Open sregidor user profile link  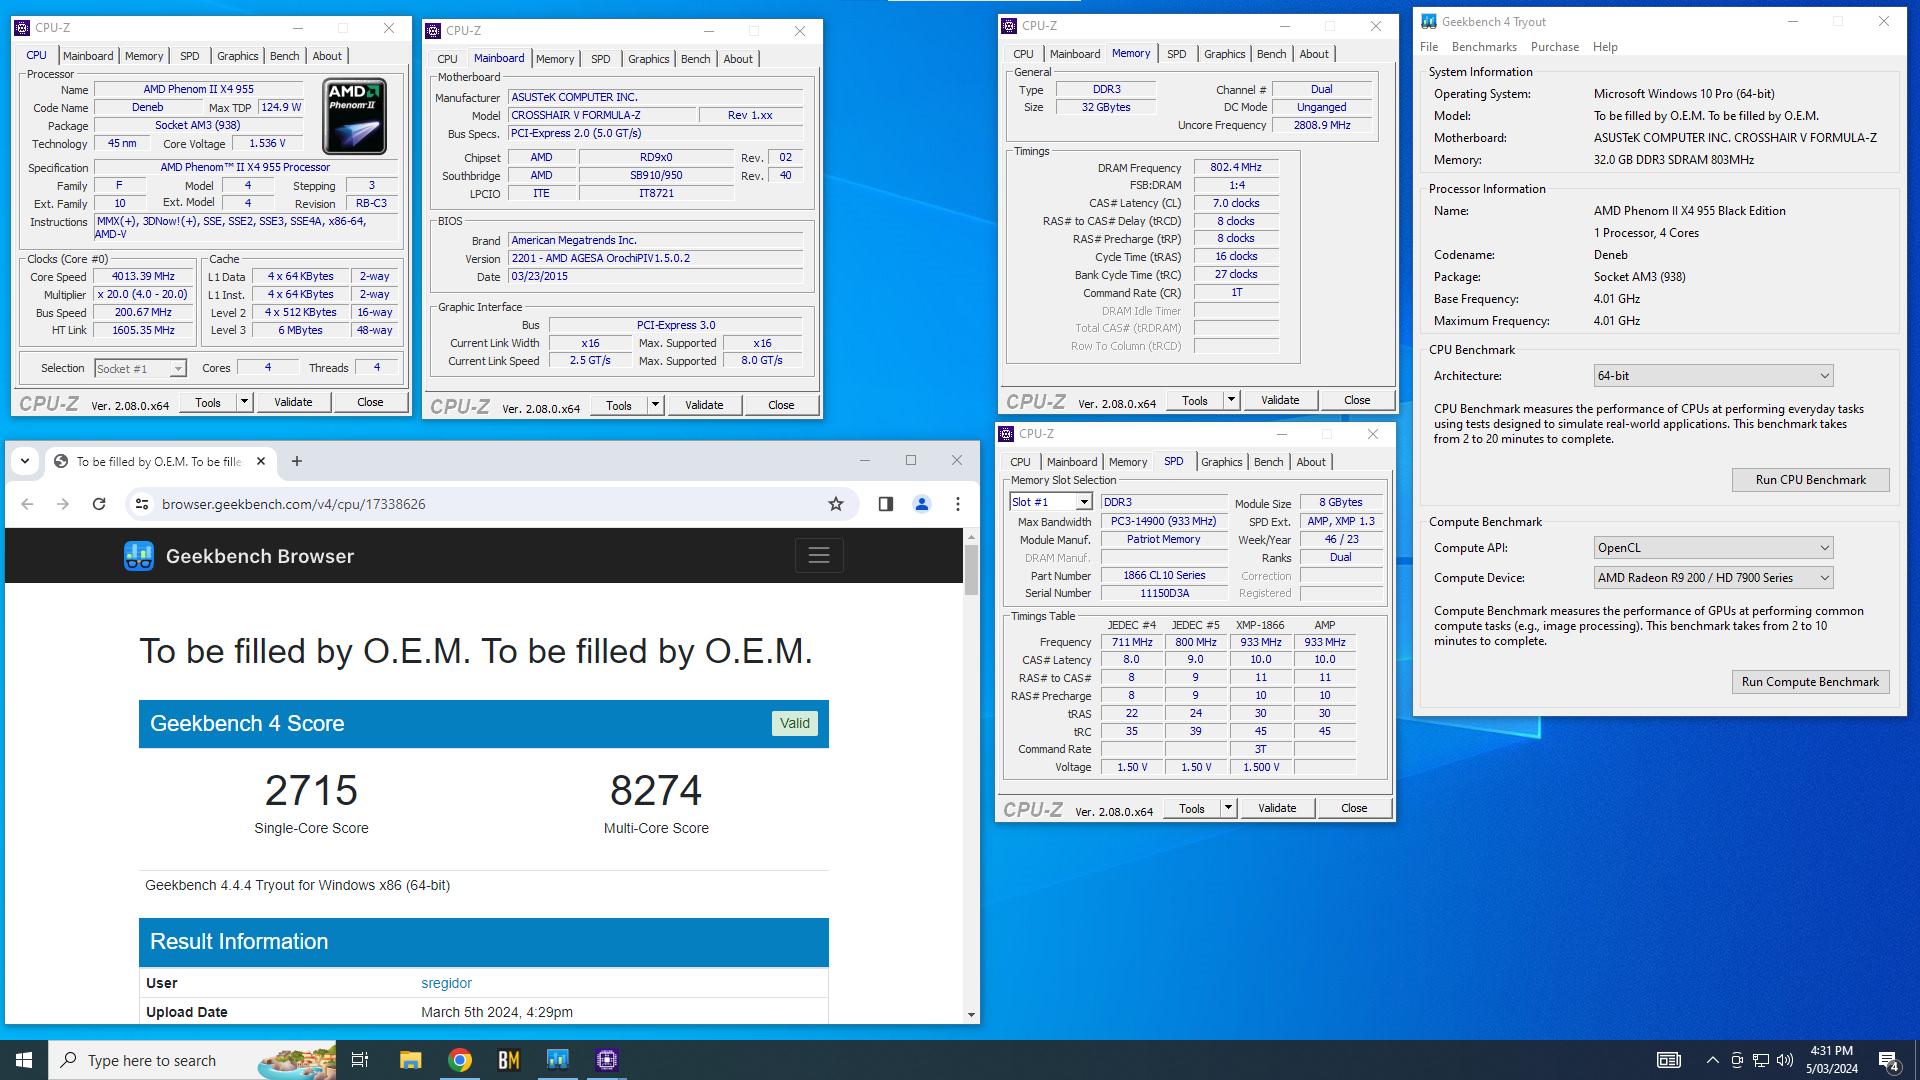[446, 983]
